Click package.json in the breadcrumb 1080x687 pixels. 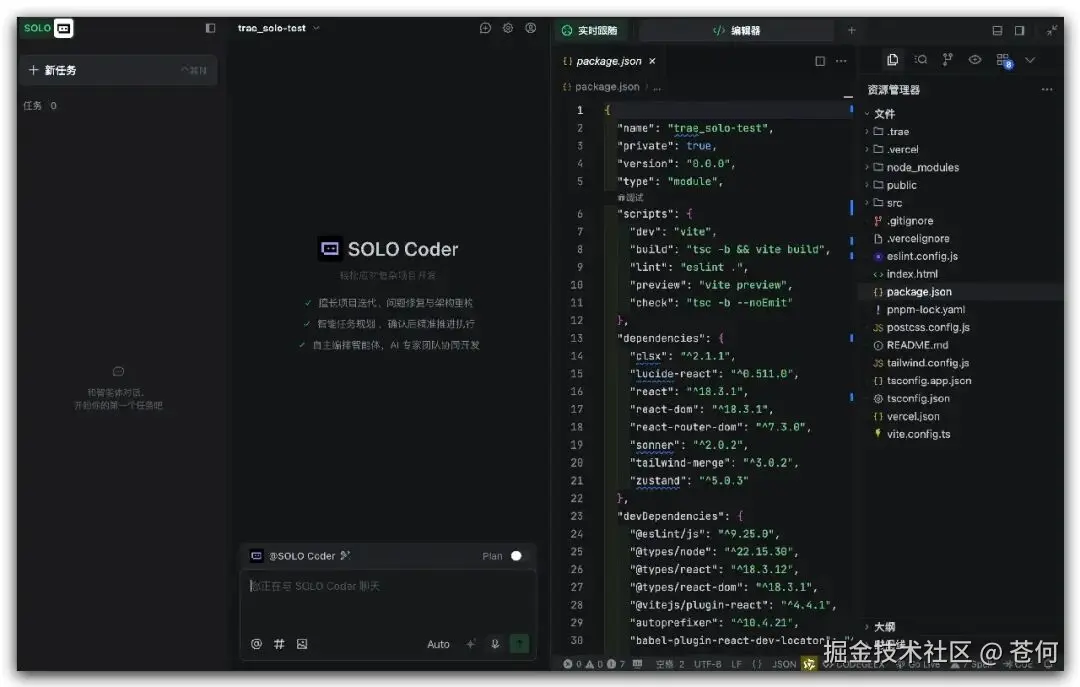(x=607, y=87)
